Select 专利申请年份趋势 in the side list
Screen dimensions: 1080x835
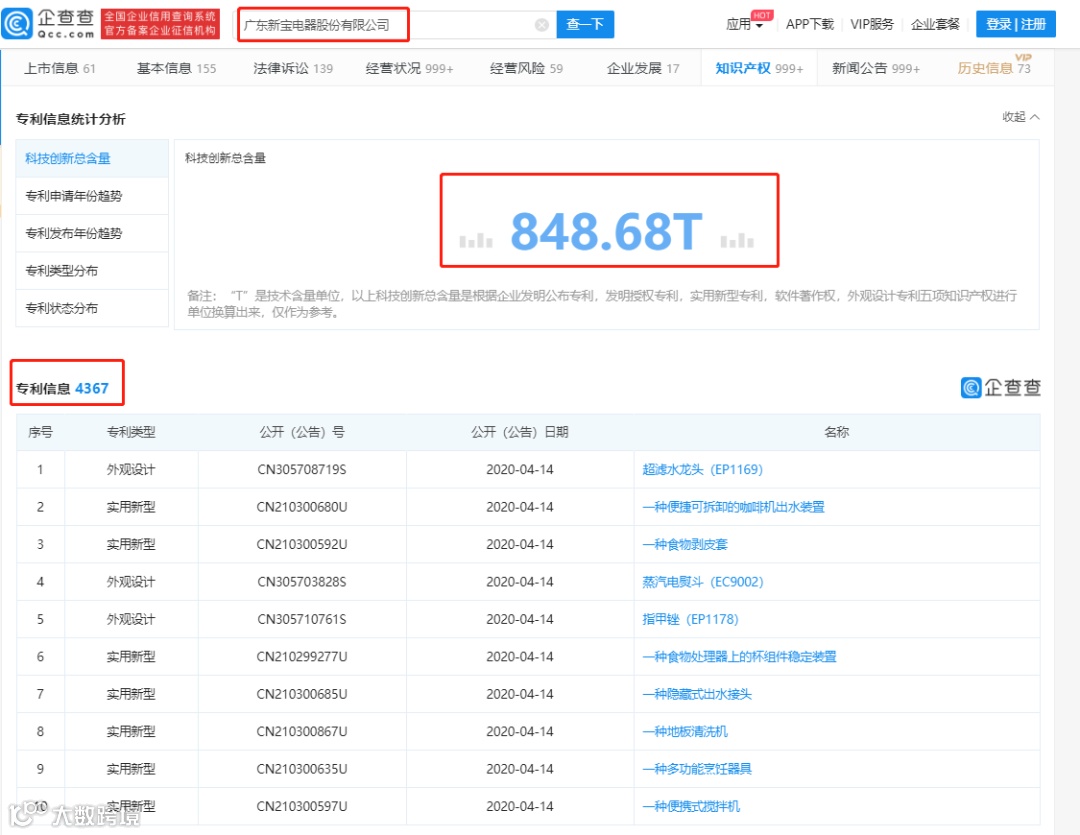[92, 196]
